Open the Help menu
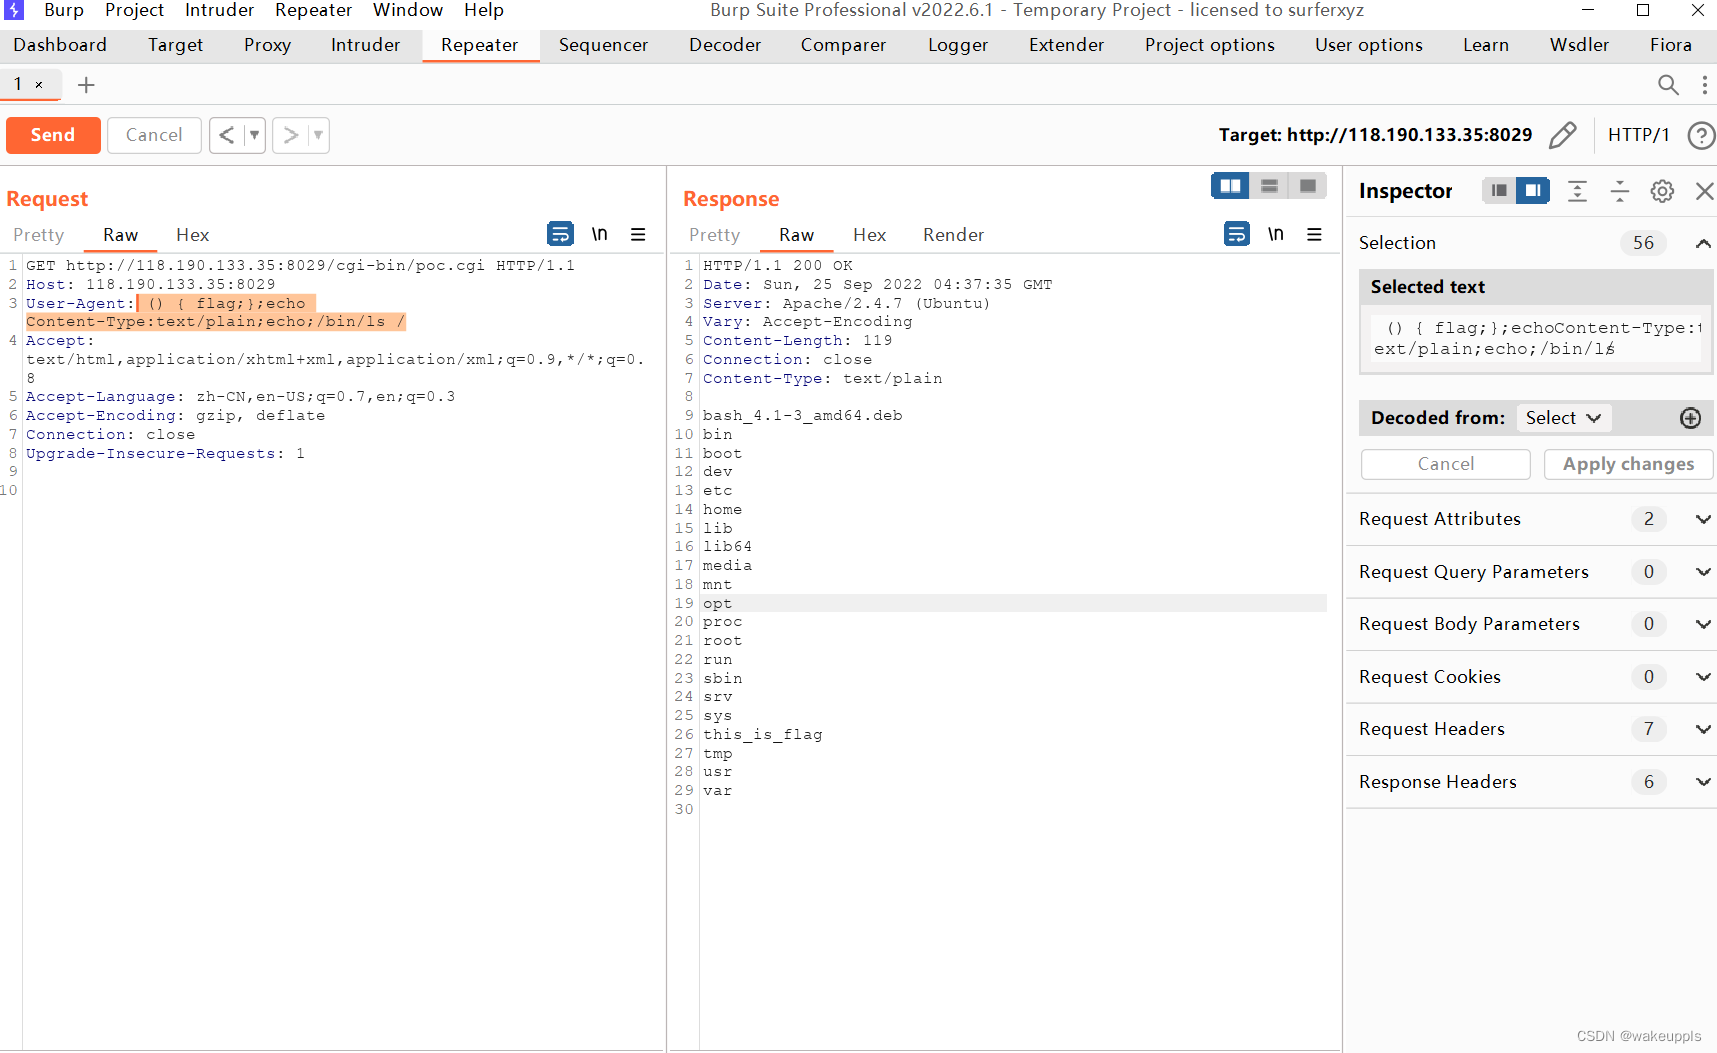The image size is (1717, 1053). 484,10
